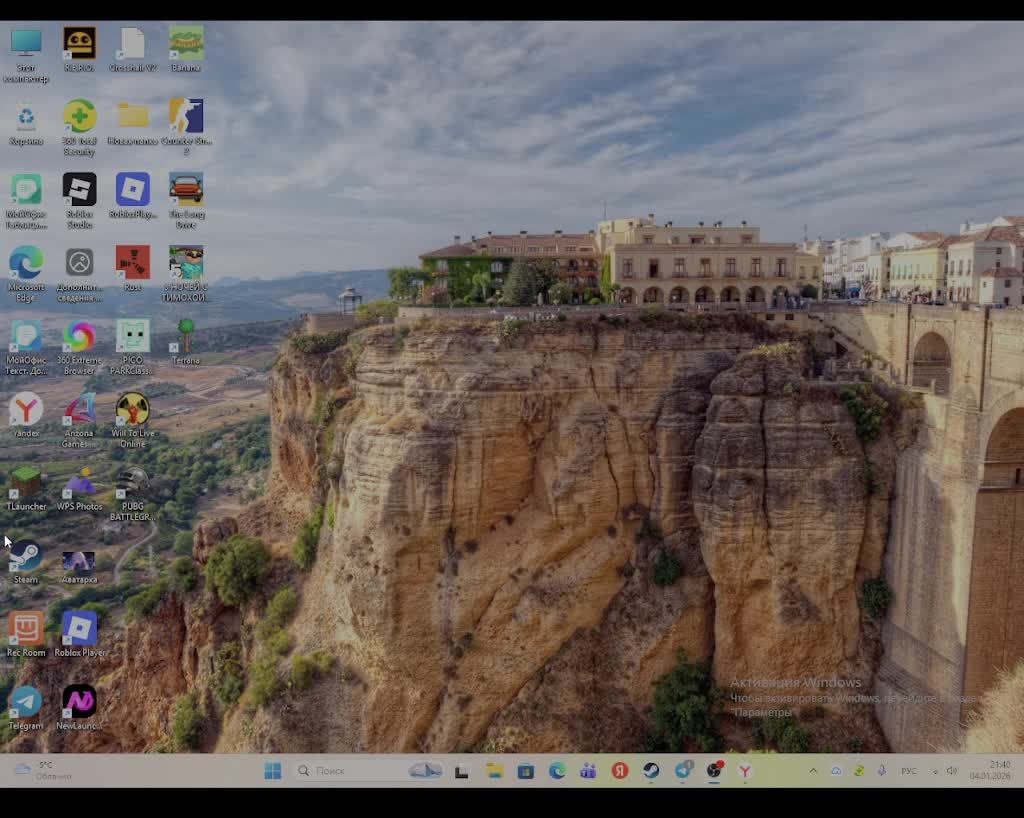Screen dimensions: 1024x818
Task: Switch input language via РУС indicator
Action: pyautogui.click(x=908, y=771)
